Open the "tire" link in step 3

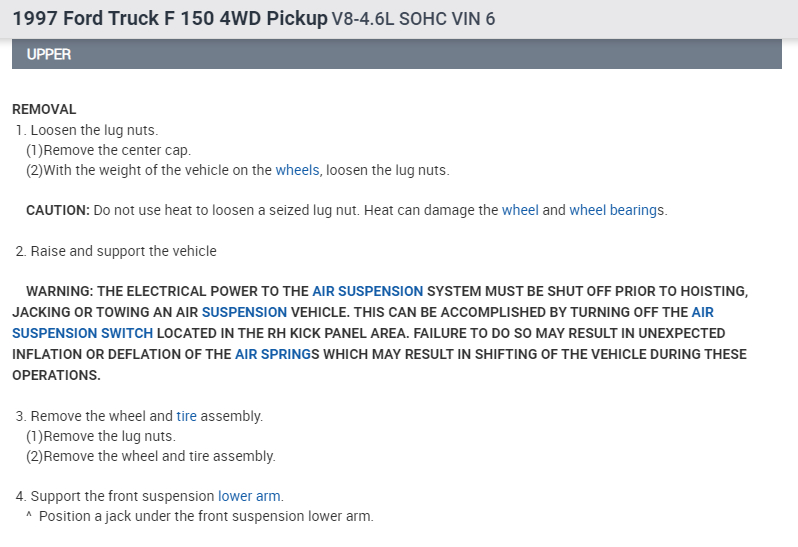click(186, 416)
